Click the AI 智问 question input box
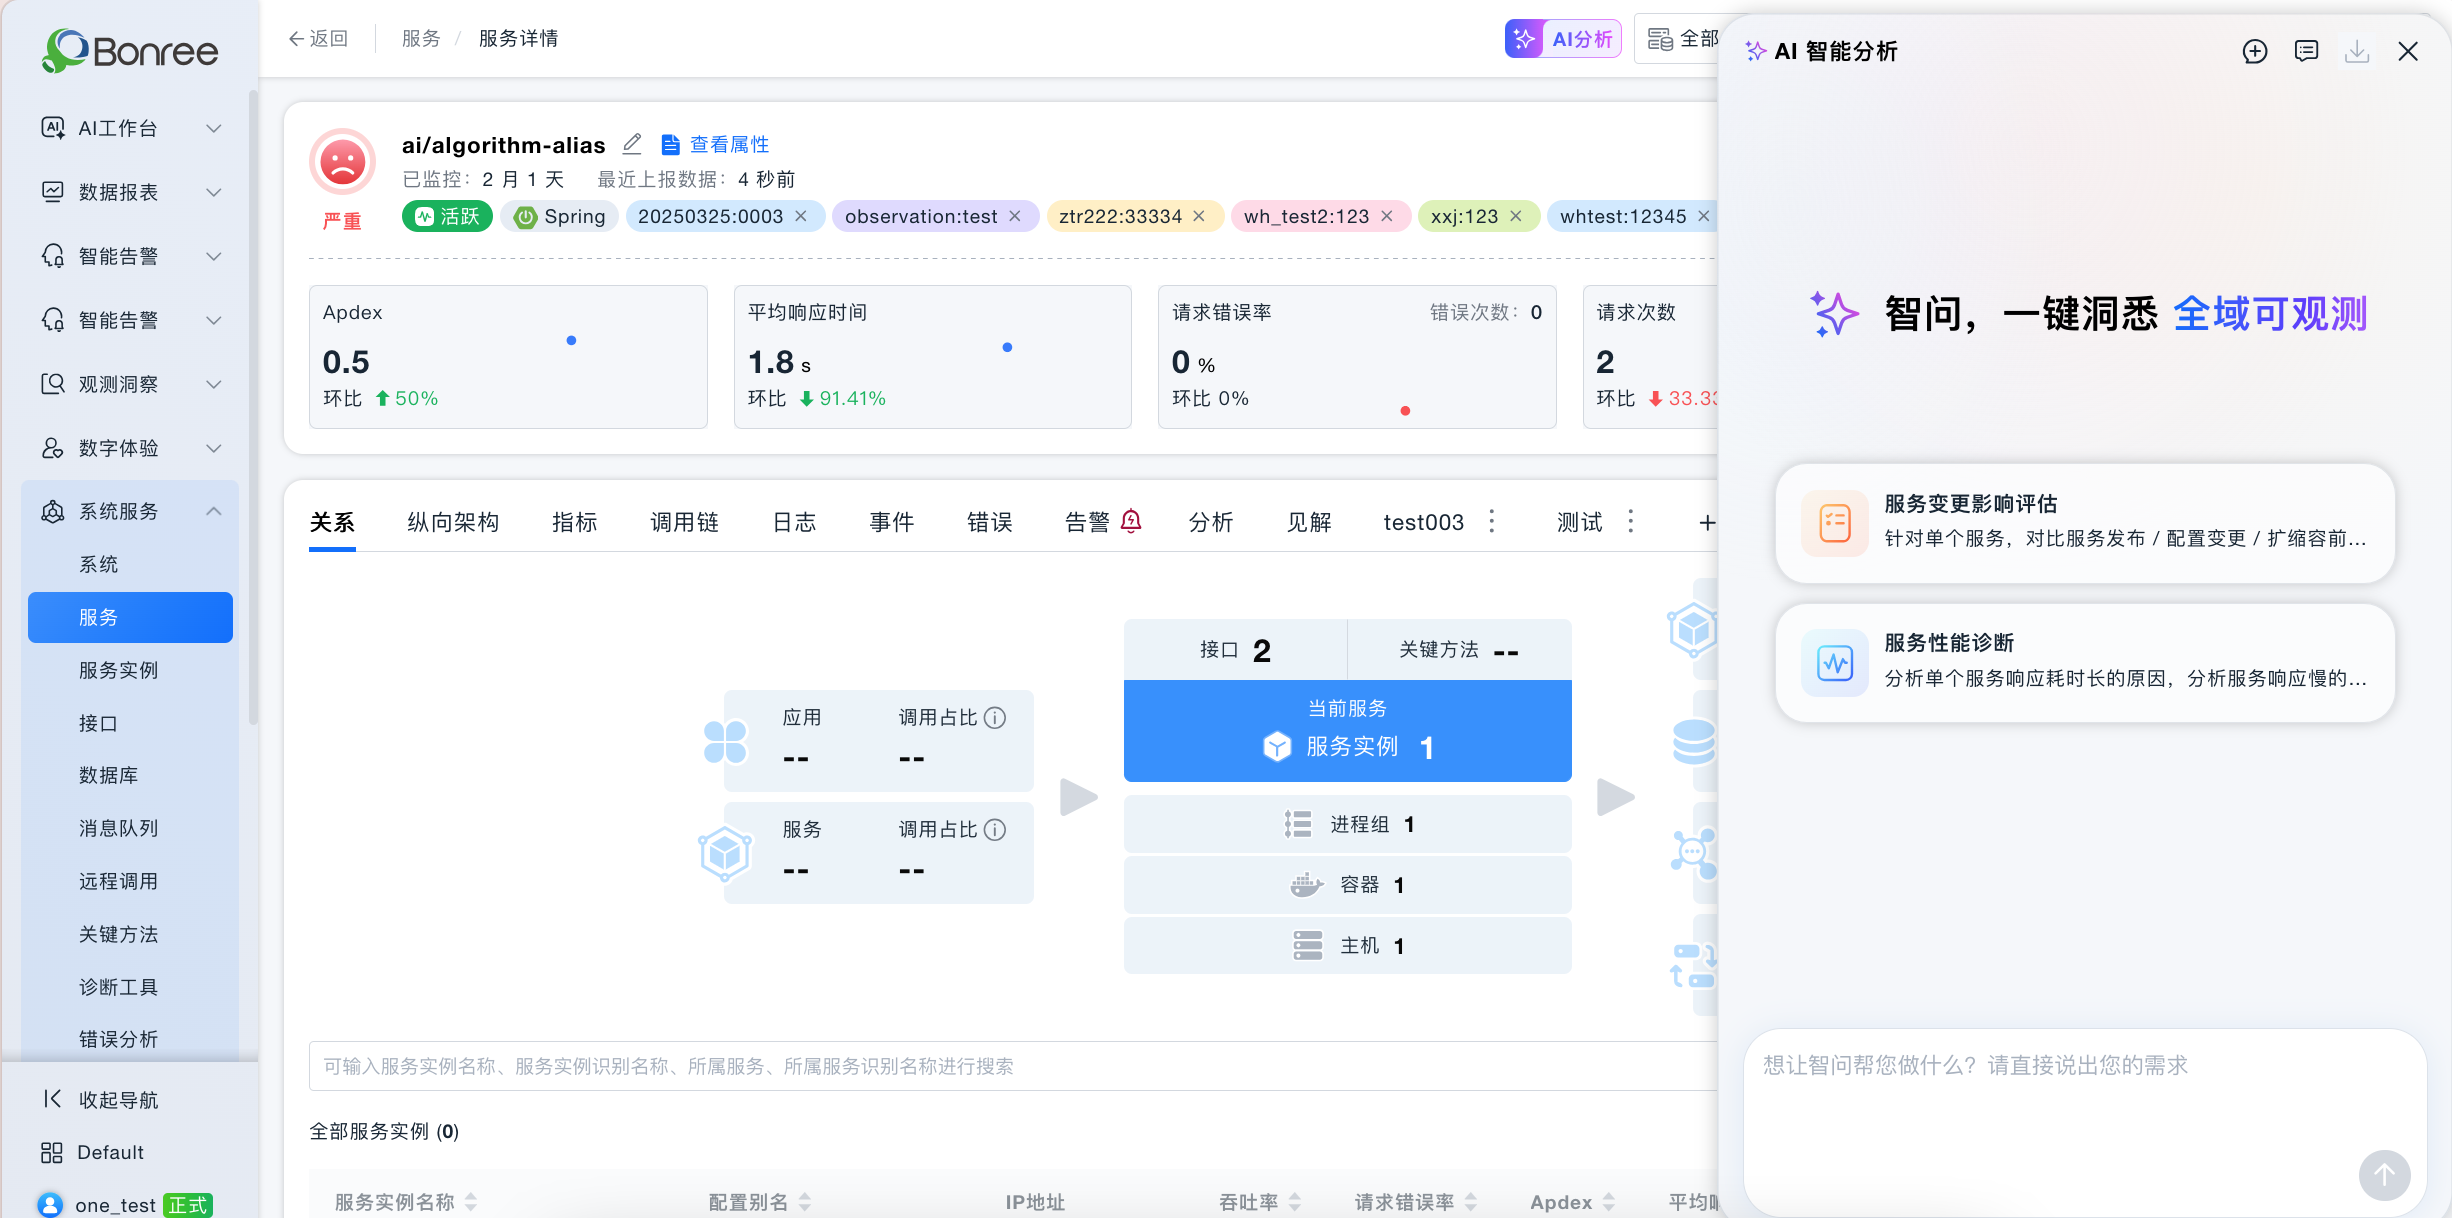 click(x=2084, y=1122)
